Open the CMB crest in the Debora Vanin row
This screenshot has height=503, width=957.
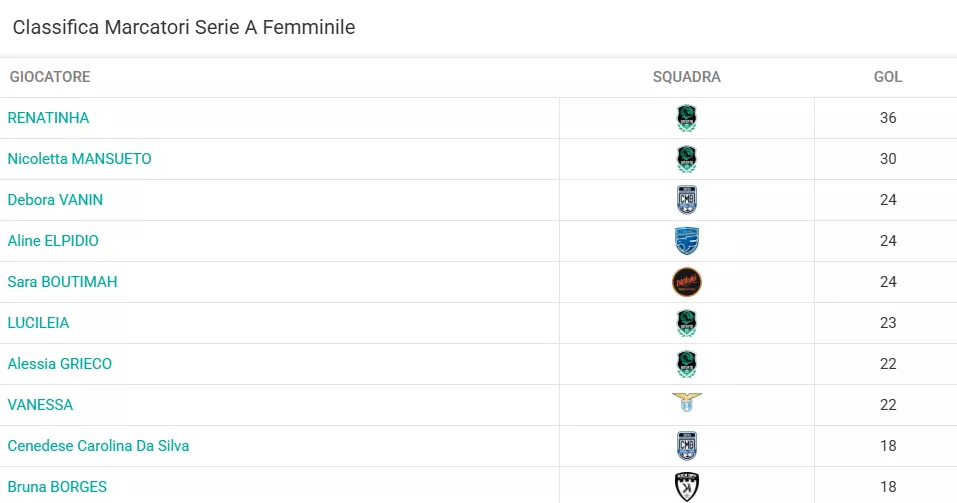pos(687,200)
